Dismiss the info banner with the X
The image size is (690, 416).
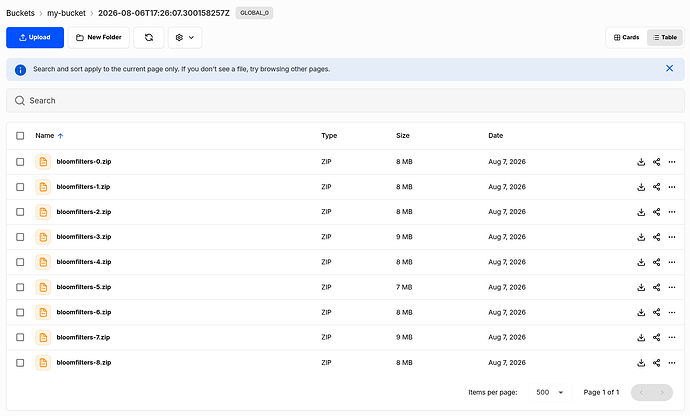point(669,68)
